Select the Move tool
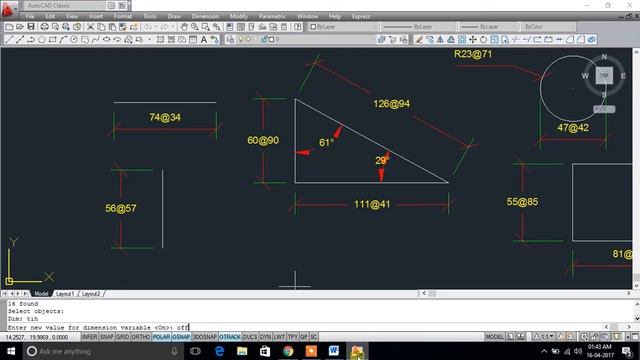This screenshot has width=640, height=360. [x=473, y=40]
